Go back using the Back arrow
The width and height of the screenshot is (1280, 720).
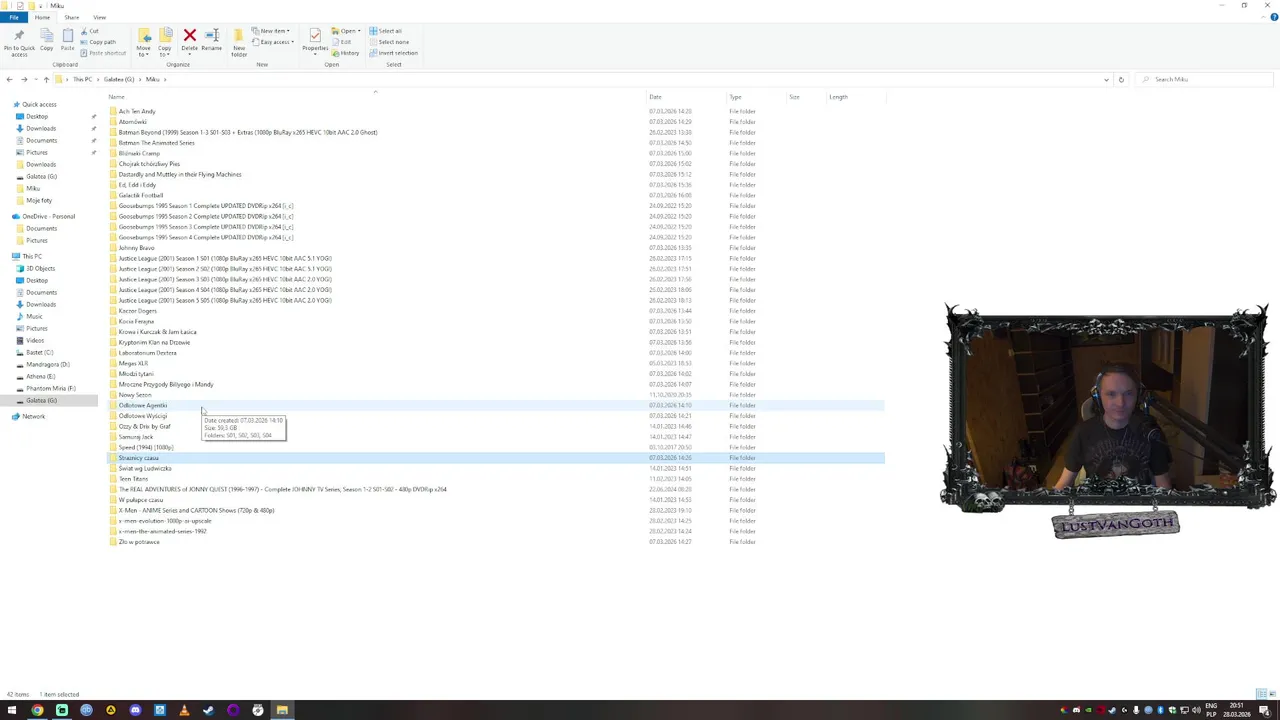pos(9,79)
